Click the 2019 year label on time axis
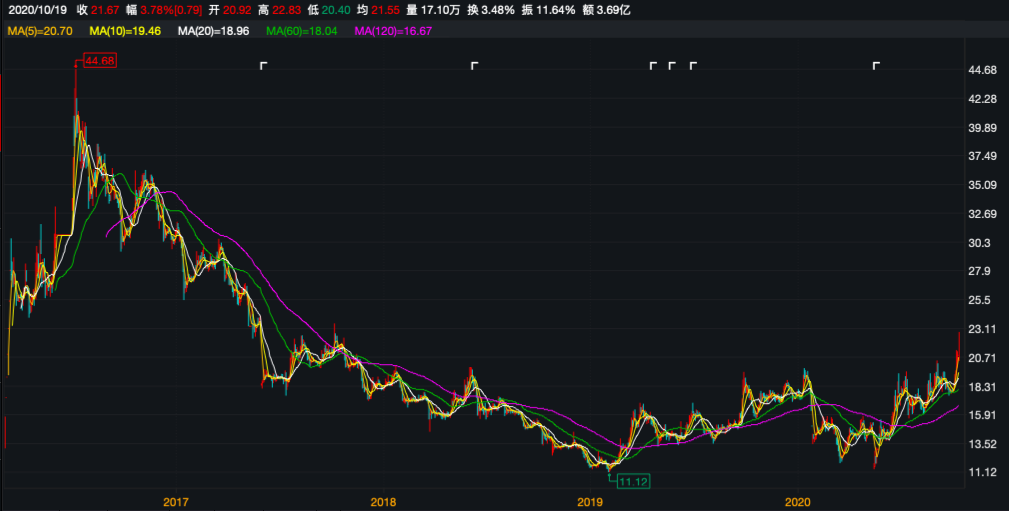1009x511 pixels. pyautogui.click(x=590, y=501)
